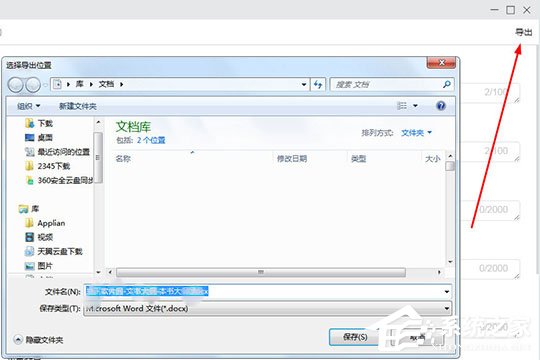Image resolution: width=540 pixels, height=360 pixels.
Task: Click the 保存(S) button
Action: tap(355, 337)
